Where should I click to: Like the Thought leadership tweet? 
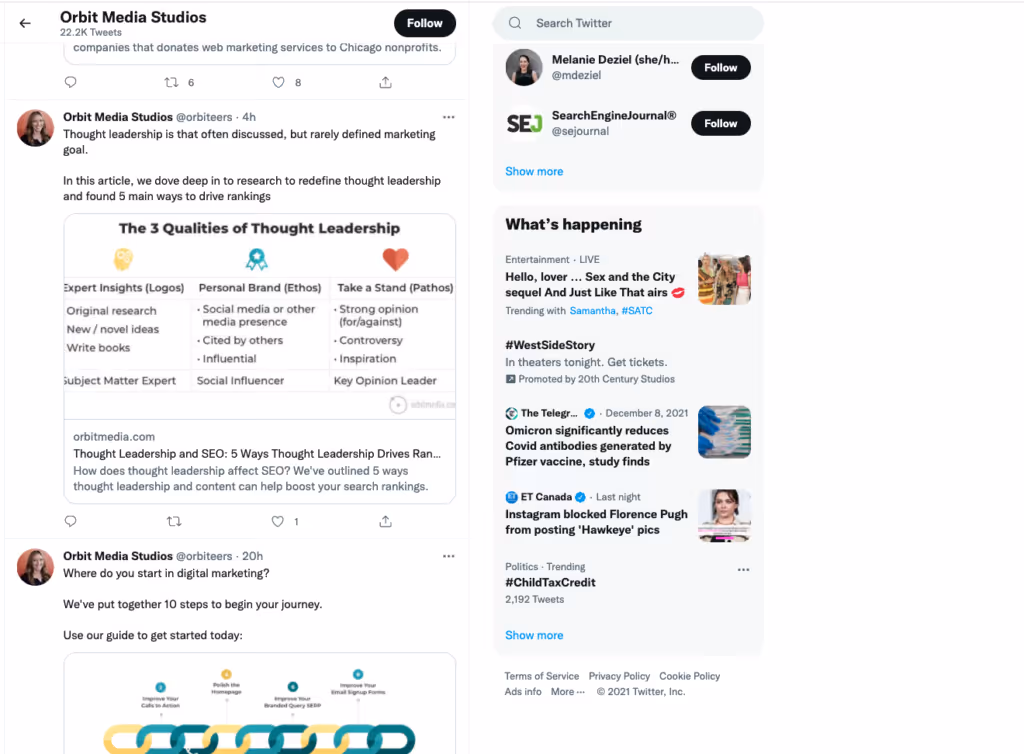[278, 522]
